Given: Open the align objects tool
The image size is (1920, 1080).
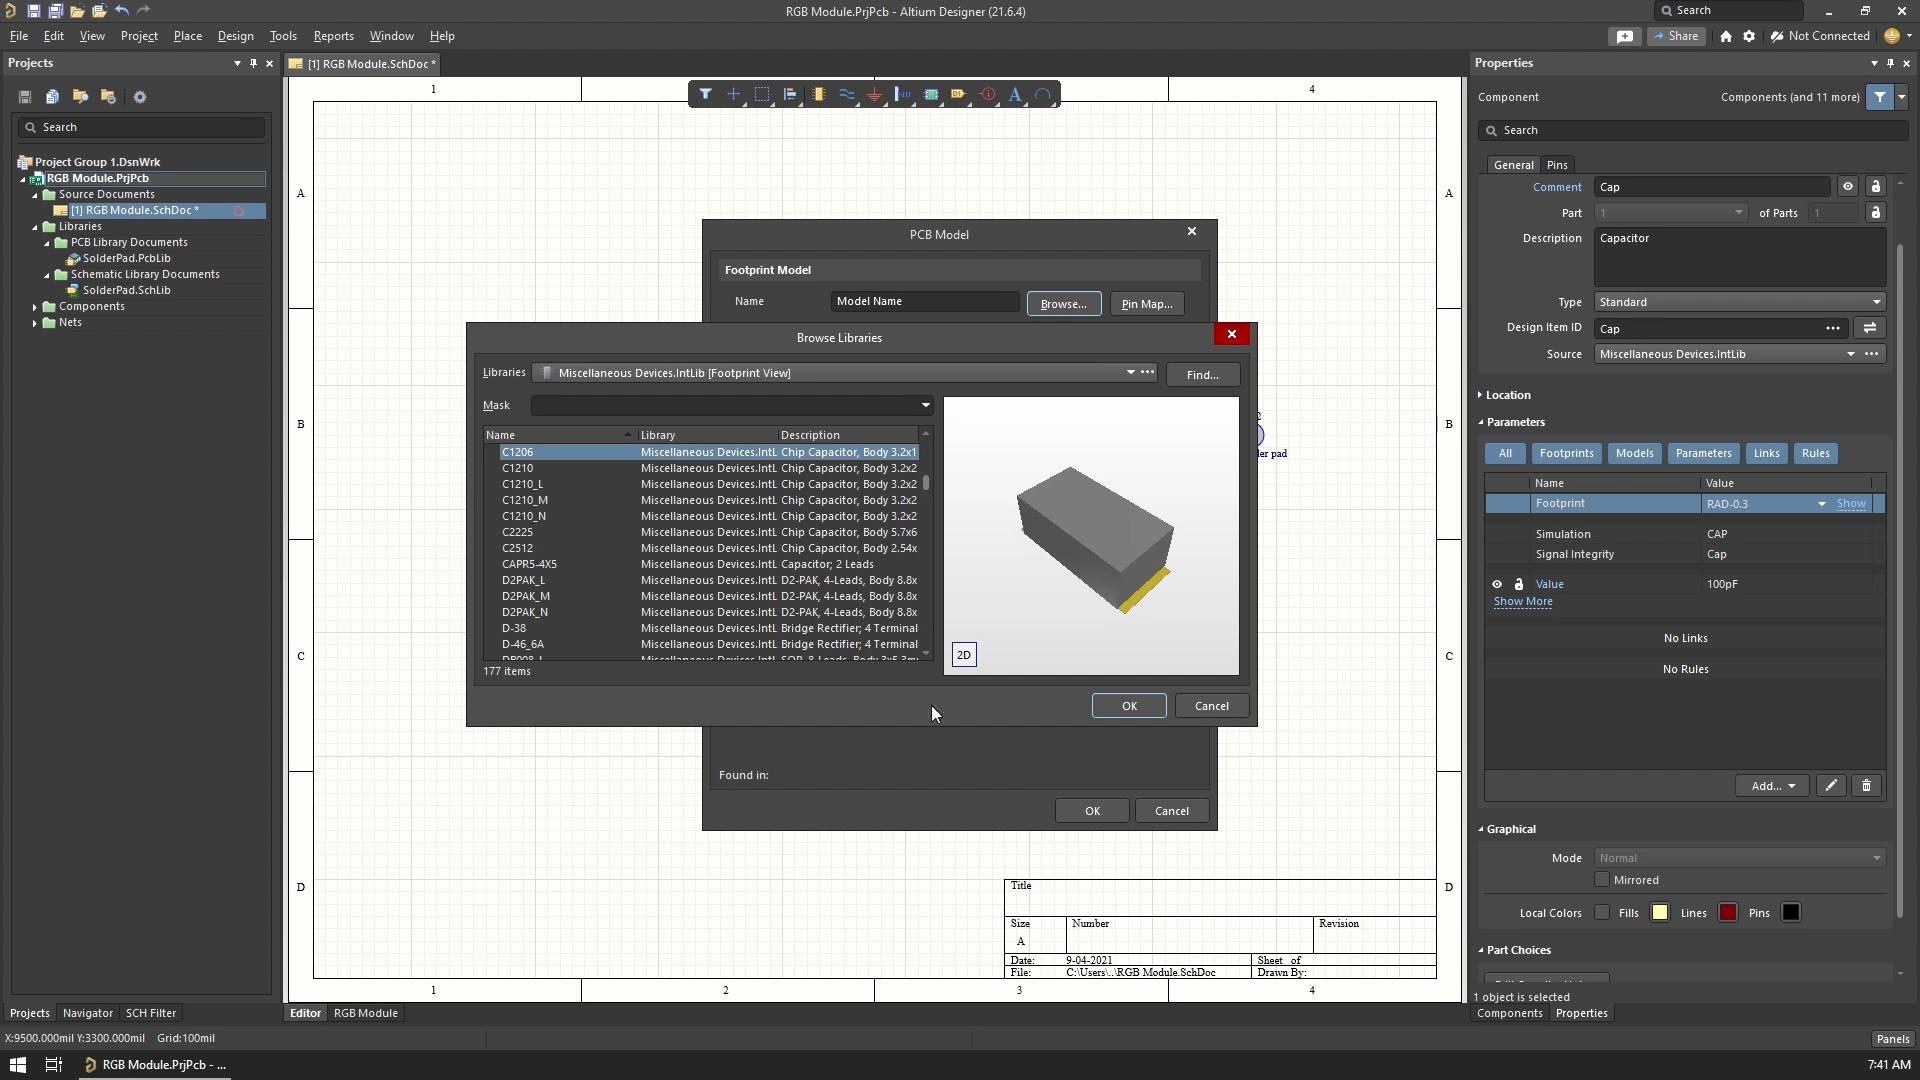Looking at the screenshot, I should pos(790,94).
